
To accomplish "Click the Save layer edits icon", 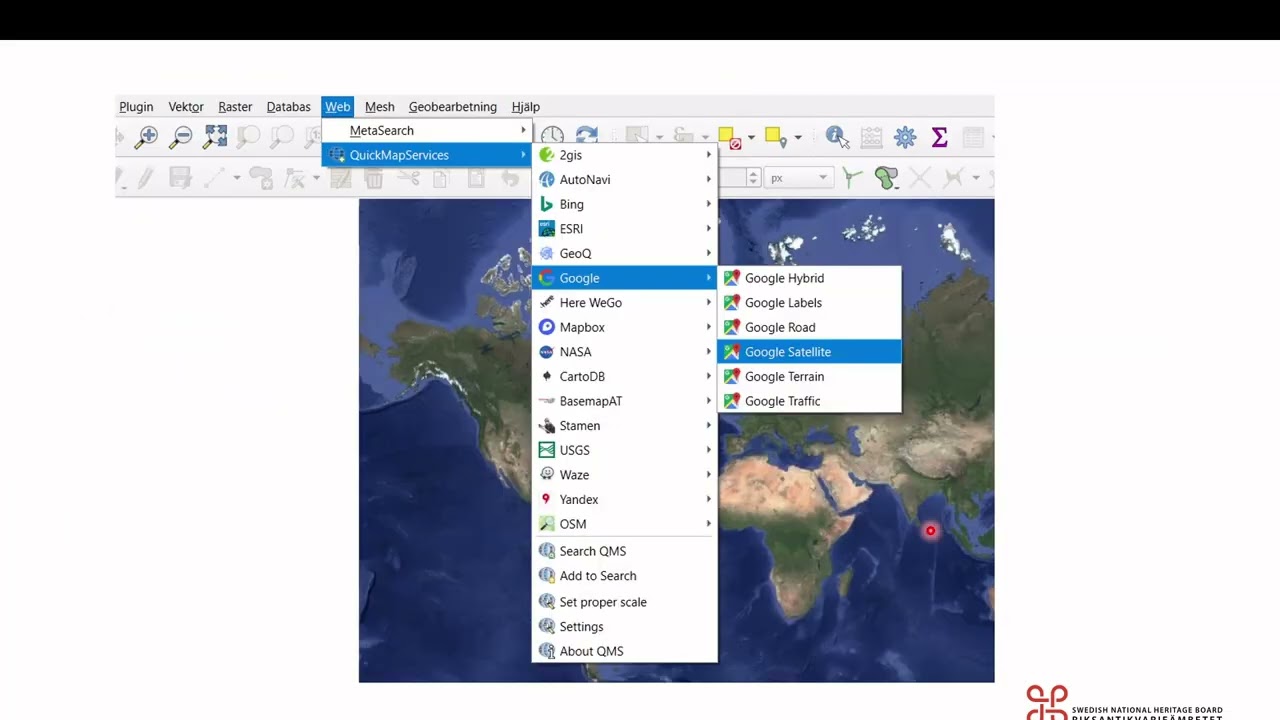I will tap(180, 178).
